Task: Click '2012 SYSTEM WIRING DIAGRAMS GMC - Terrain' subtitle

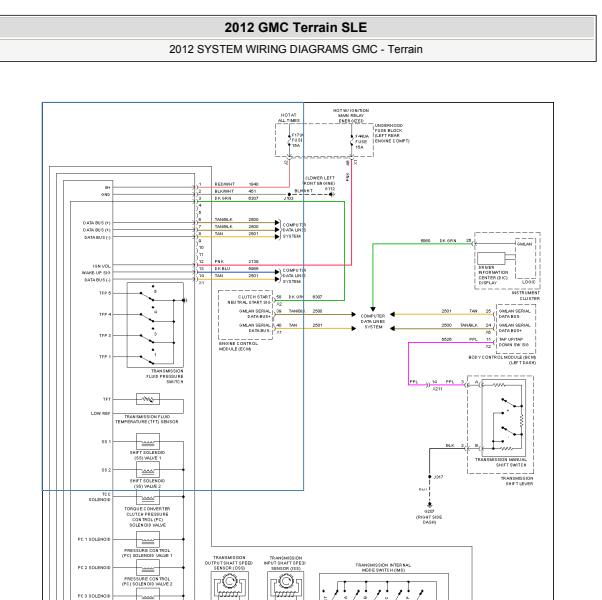Action: pos(296,49)
